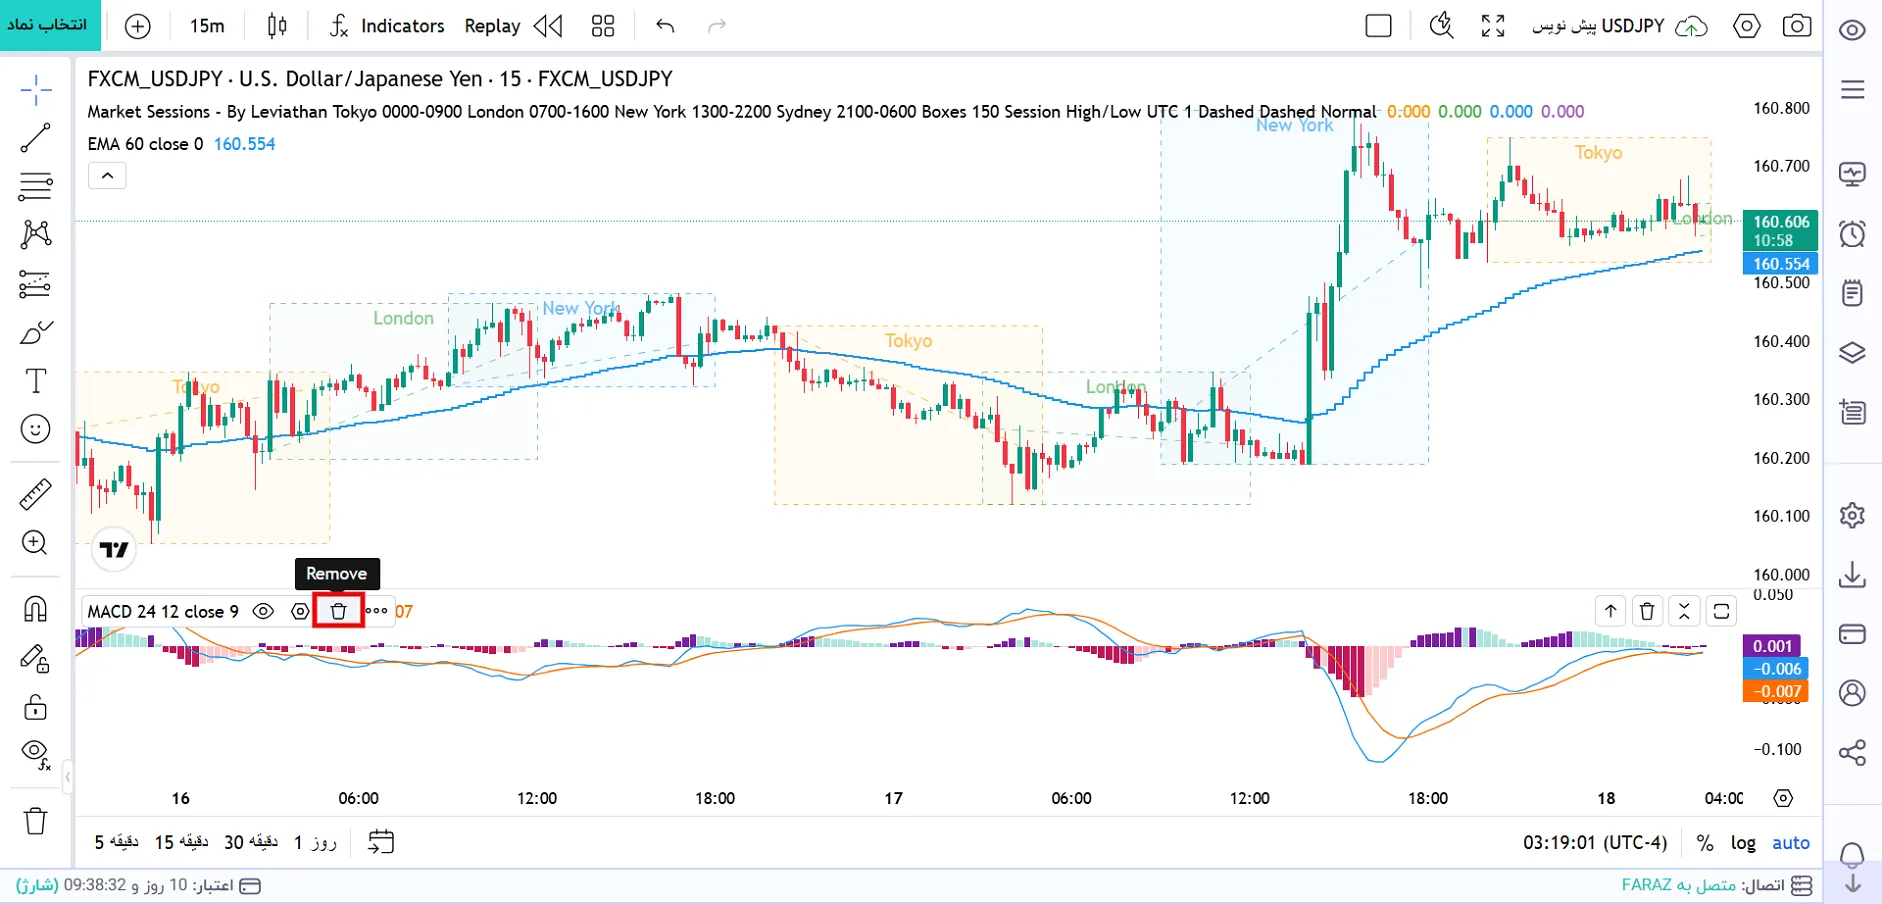The height and width of the screenshot is (904, 1882).
Task: Click the alerts clock icon in right sidebar
Action: [x=1852, y=234]
